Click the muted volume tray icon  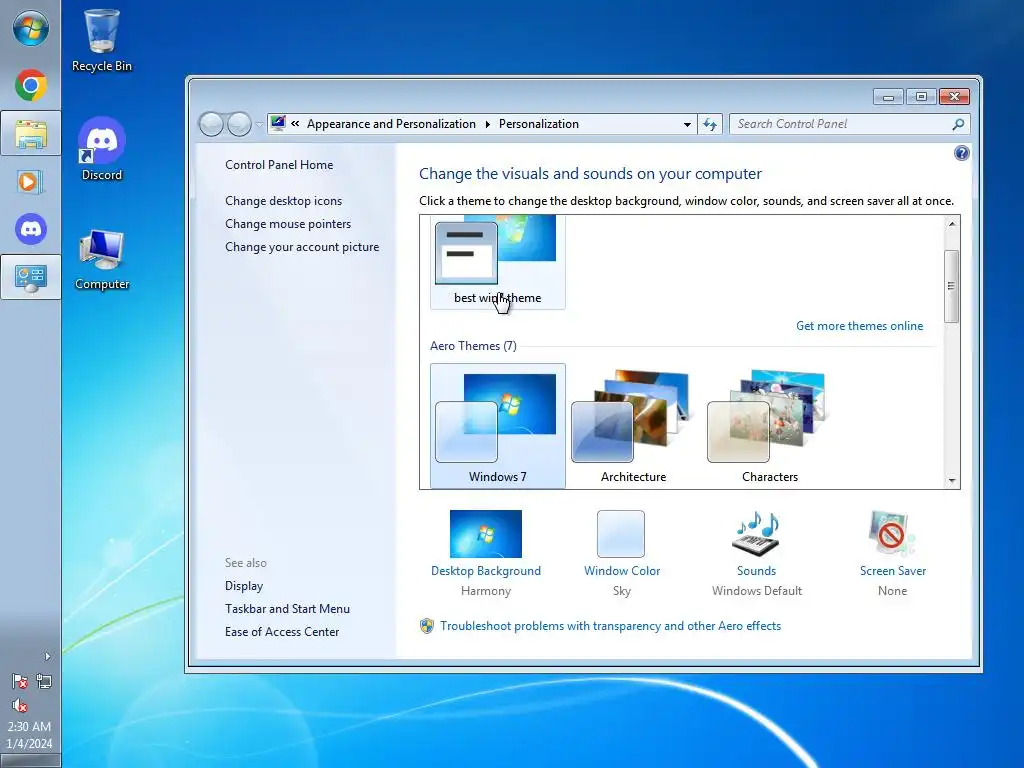point(20,705)
